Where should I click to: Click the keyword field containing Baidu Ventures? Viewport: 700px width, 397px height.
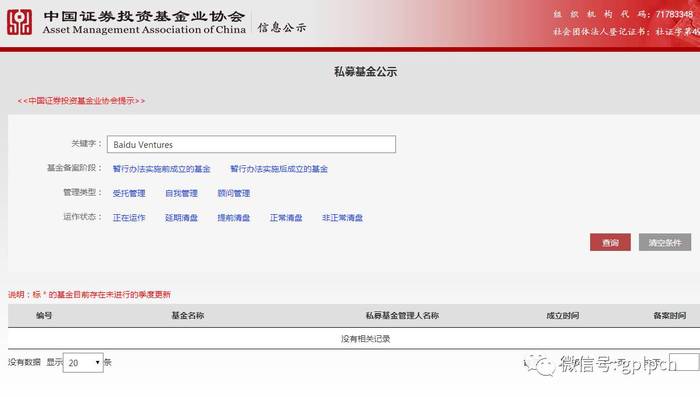tap(251, 144)
